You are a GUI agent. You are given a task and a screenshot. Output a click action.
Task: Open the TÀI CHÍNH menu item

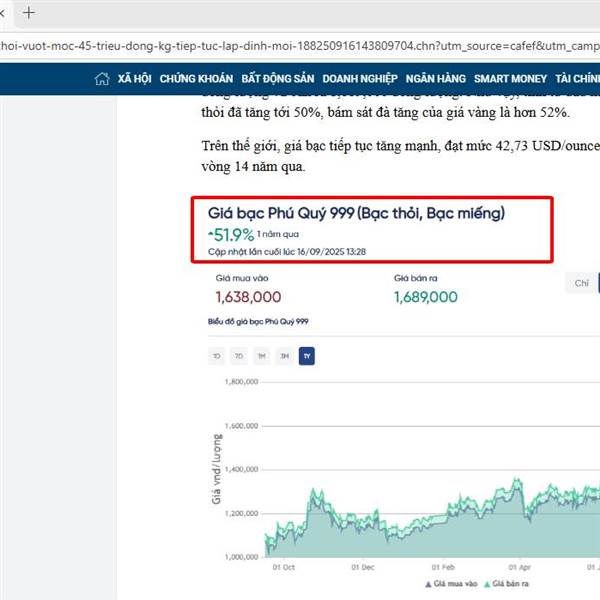pyautogui.click(x=577, y=79)
